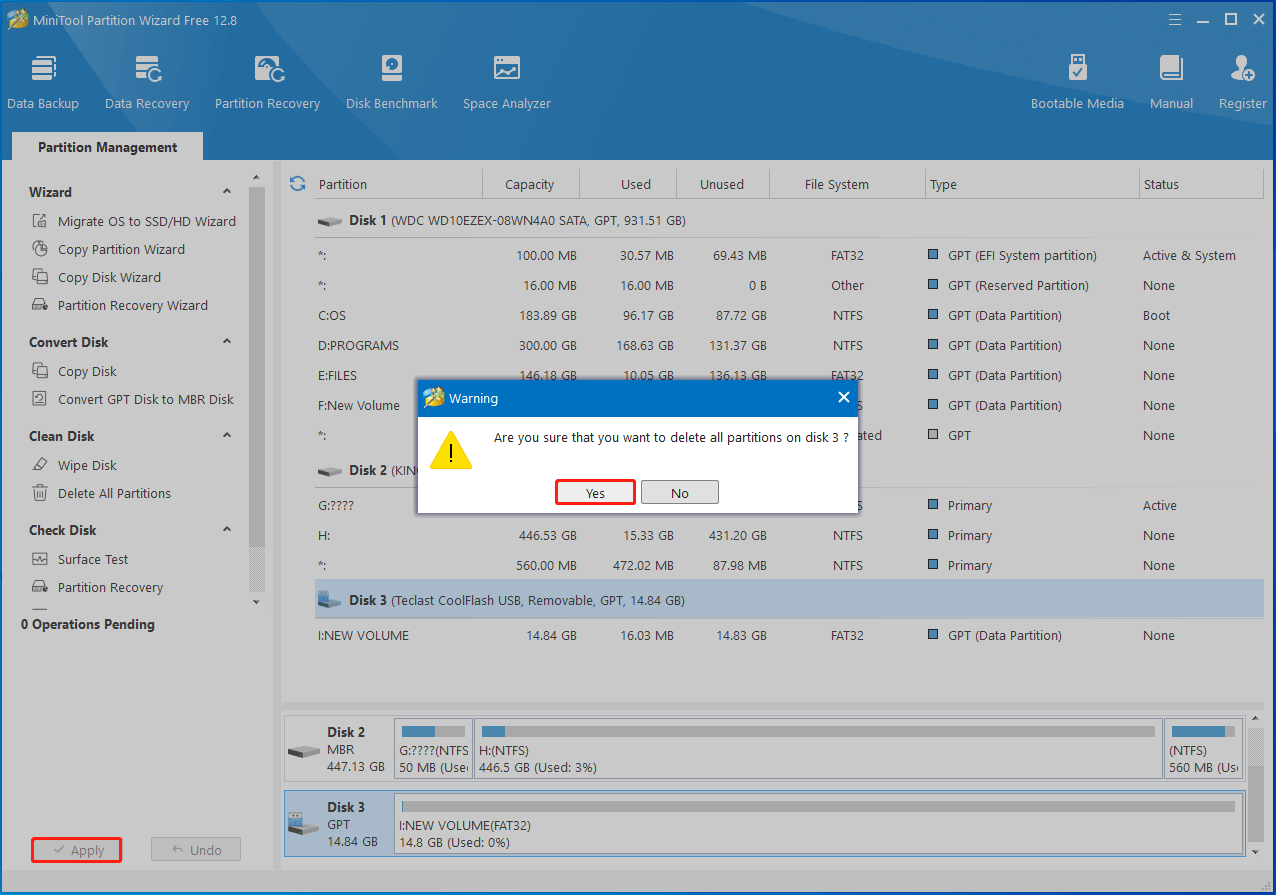Click the Undo button

coord(196,850)
